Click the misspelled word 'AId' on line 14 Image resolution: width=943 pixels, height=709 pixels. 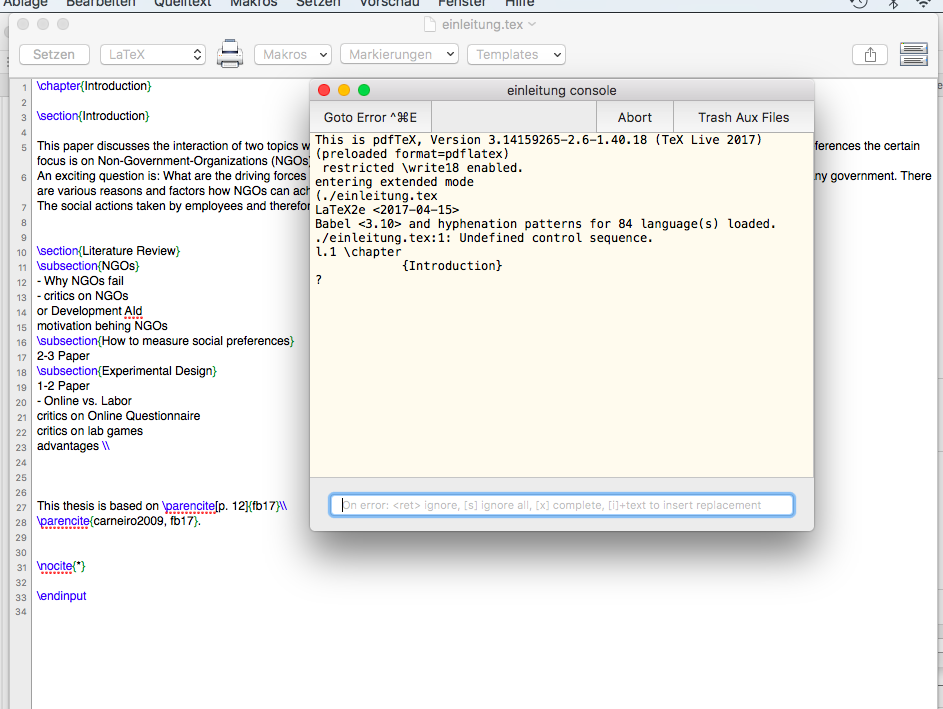(x=133, y=311)
